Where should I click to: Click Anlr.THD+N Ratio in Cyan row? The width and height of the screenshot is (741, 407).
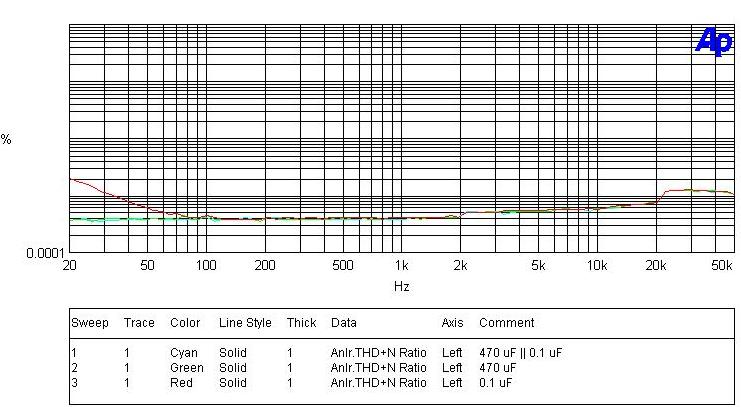coord(379,353)
